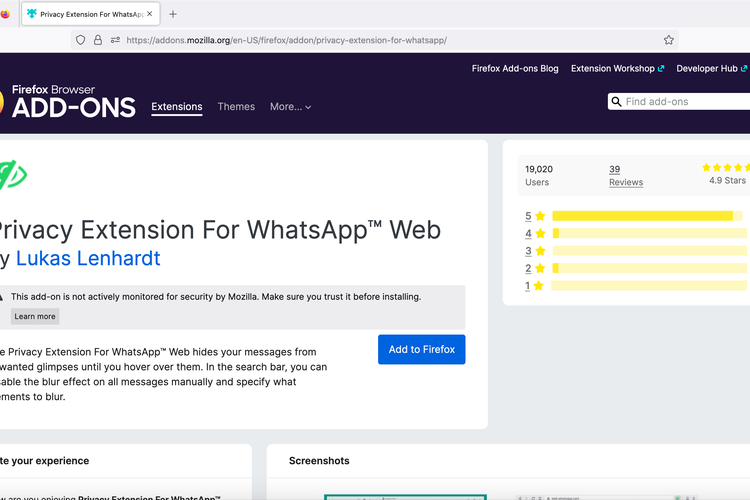This screenshot has height=500, width=750.
Task: Open the Firefox Add-ons Blog link
Action: 515,69
